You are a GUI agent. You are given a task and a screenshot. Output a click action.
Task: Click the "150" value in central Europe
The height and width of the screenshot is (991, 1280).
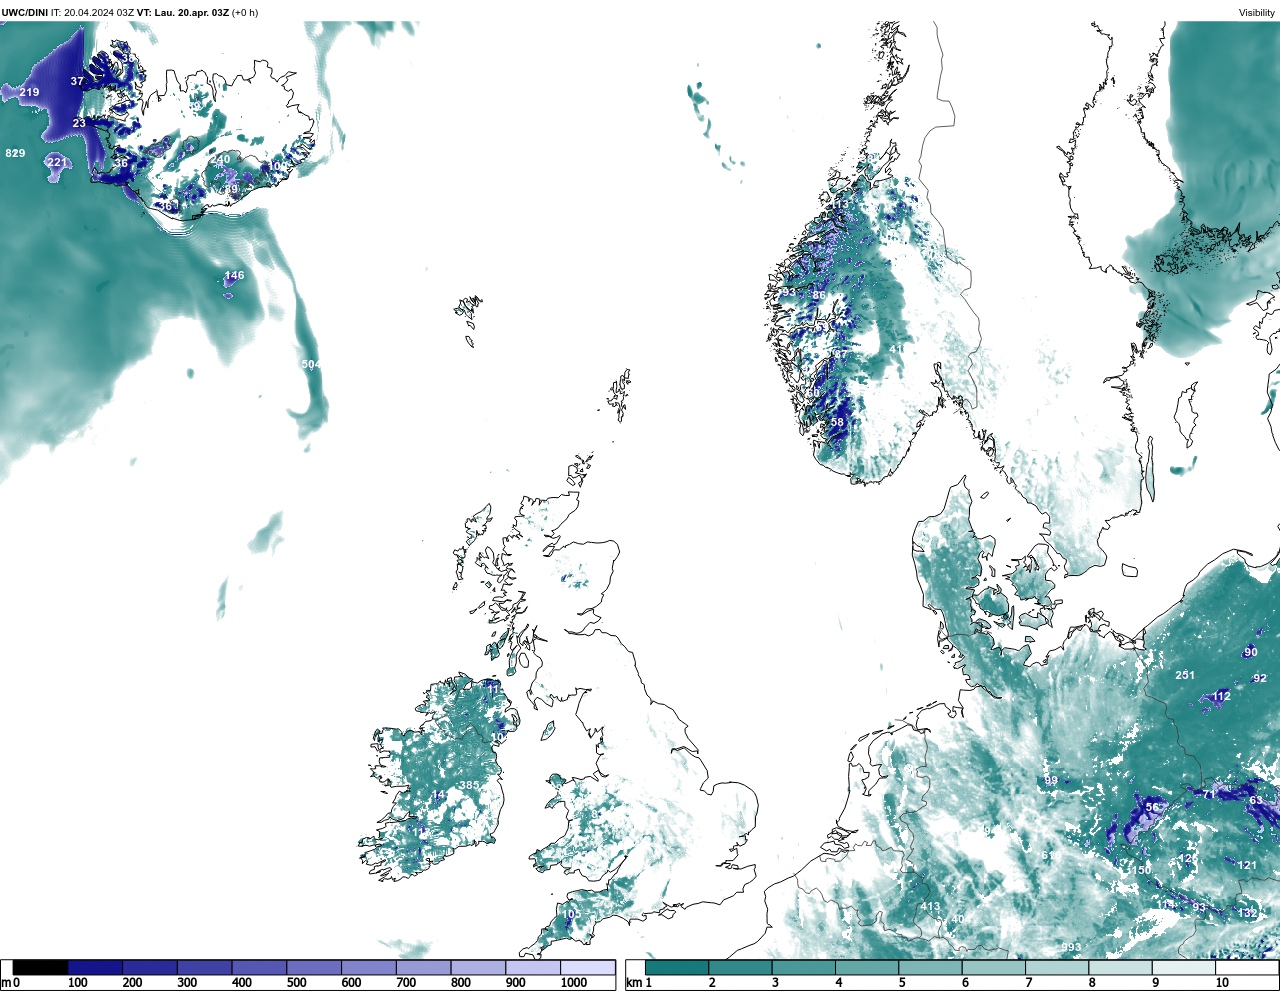1141,870
